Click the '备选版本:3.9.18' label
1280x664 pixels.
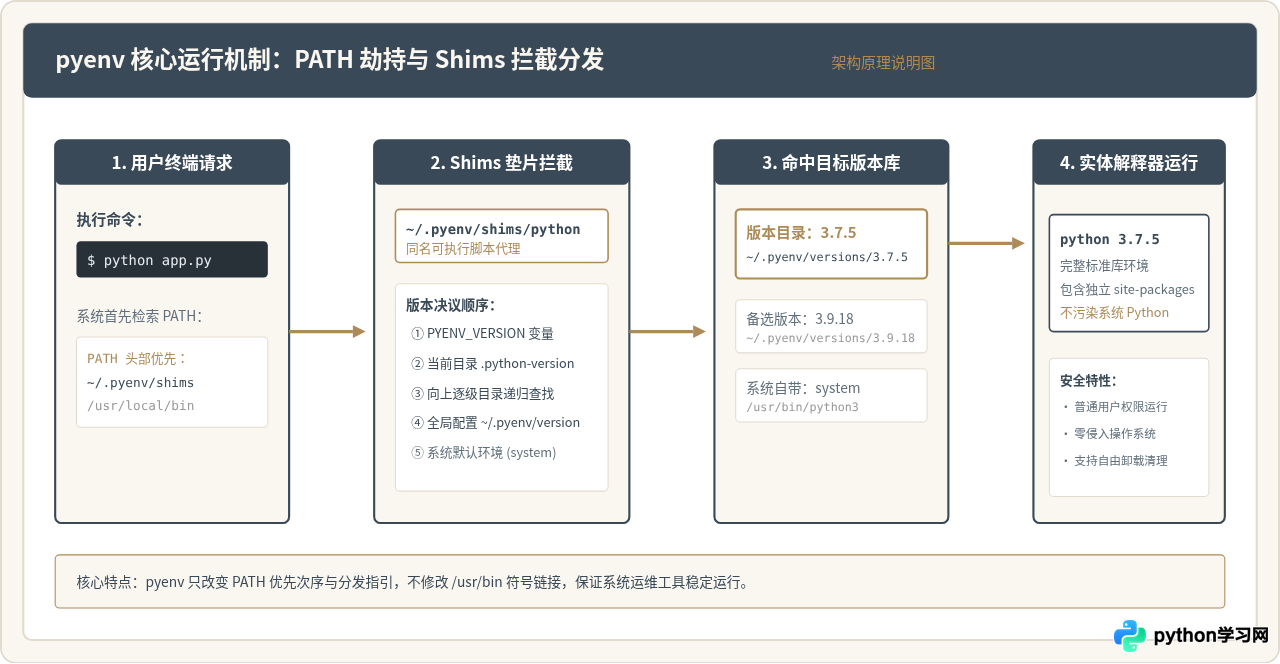coord(800,319)
